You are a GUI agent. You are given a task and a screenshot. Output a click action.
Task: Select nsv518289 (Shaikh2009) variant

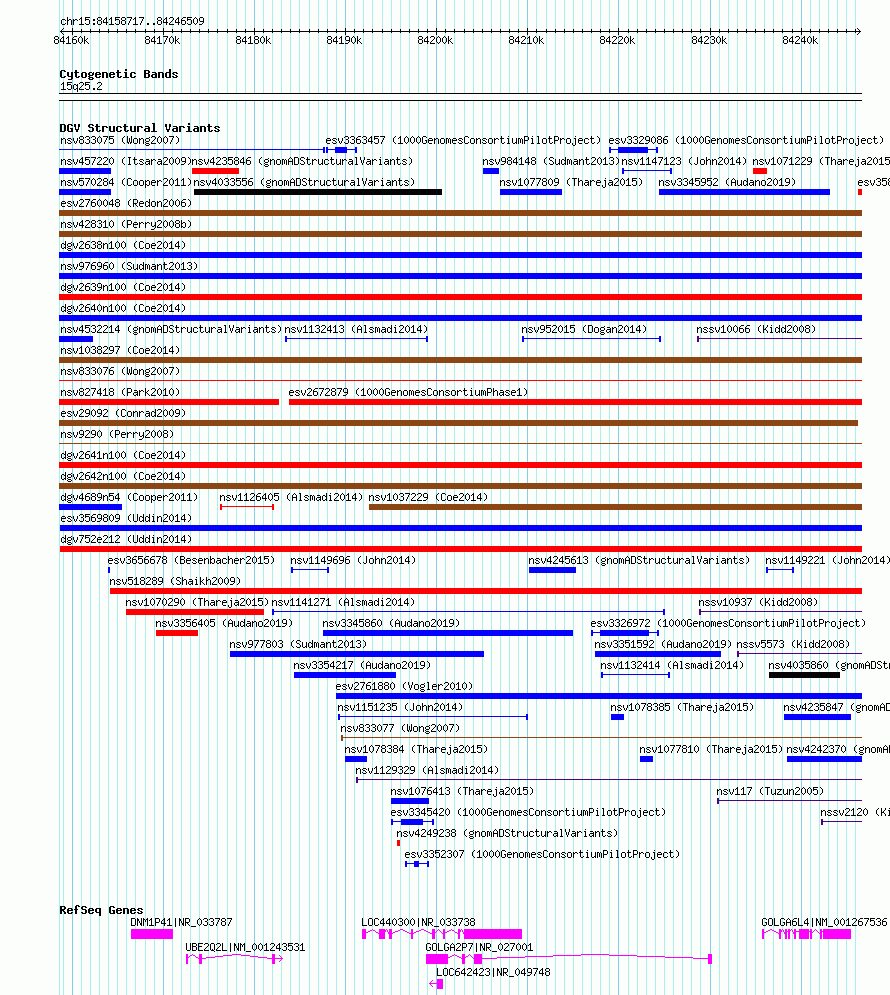(175, 581)
